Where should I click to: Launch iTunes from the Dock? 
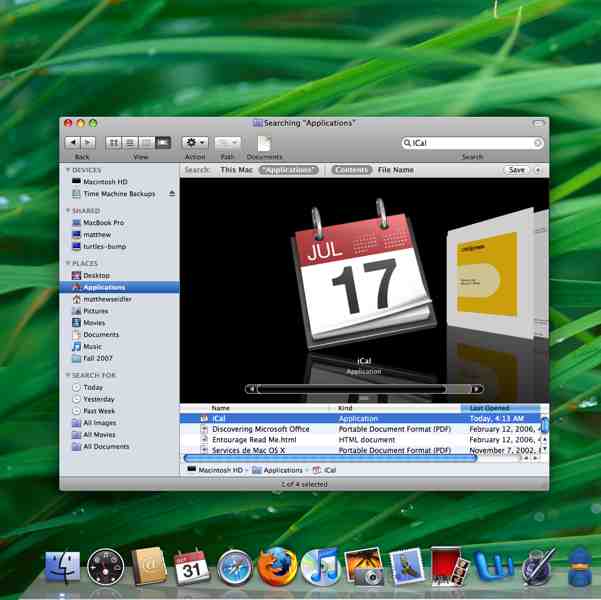click(320, 568)
